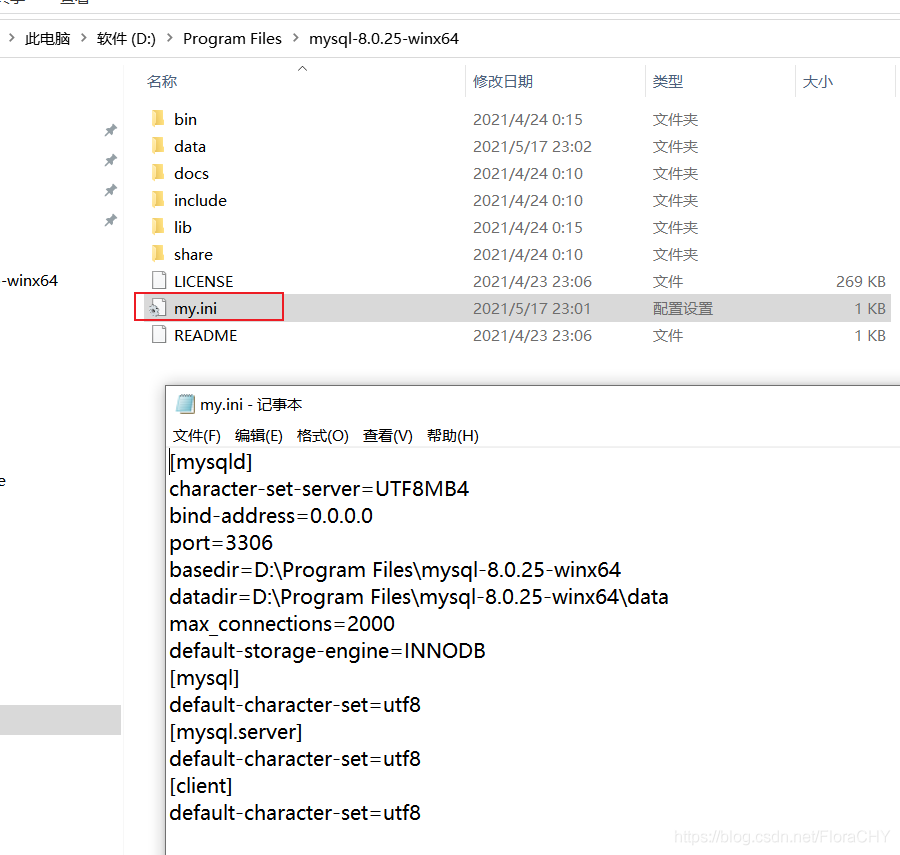Click the 配置设置 type of my.ini
This screenshot has width=900, height=855.
(x=682, y=308)
